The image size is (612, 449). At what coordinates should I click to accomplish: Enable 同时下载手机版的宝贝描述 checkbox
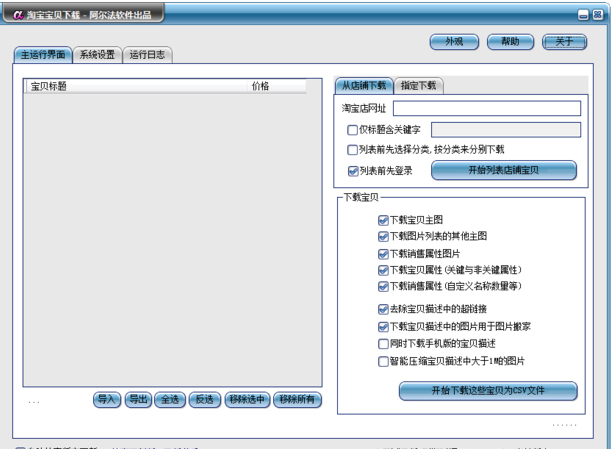point(383,344)
